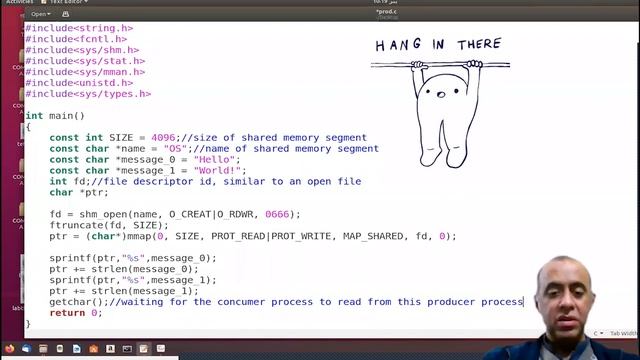Launch Firefox from the dock
This screenshot has width=640, height=360.
click(10, 349)
